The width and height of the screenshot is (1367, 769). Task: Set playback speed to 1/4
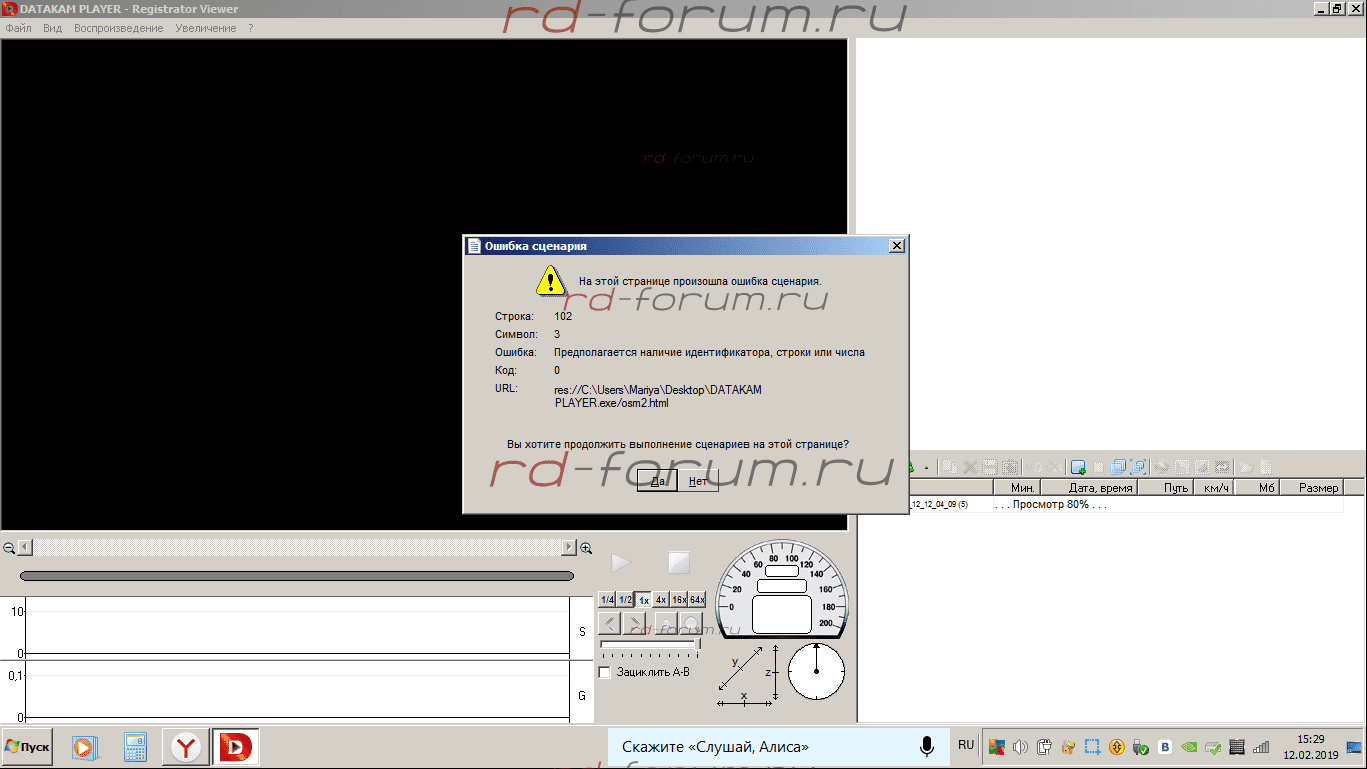click(607, 600)
